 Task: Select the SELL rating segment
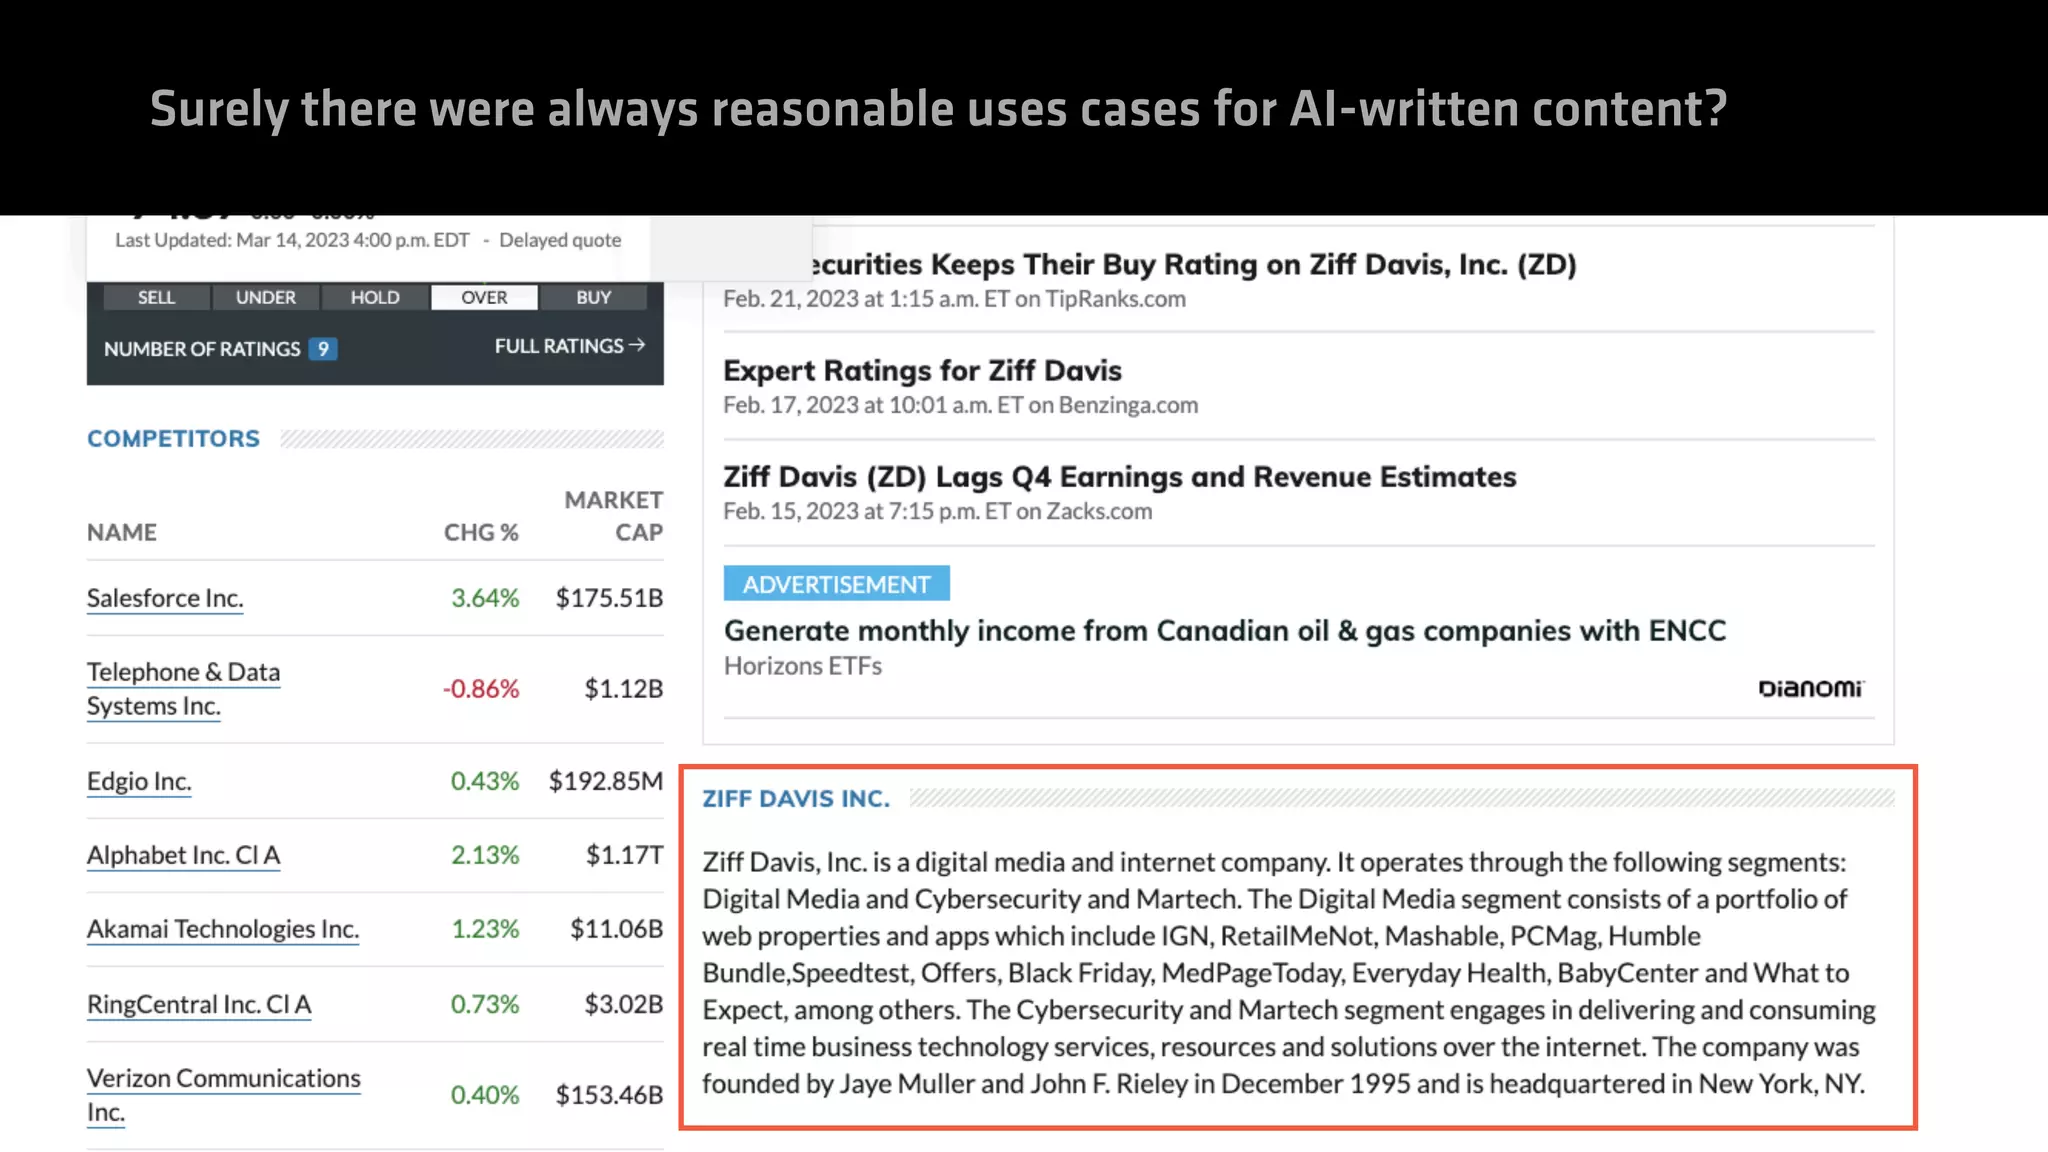(x=156, y=297)
